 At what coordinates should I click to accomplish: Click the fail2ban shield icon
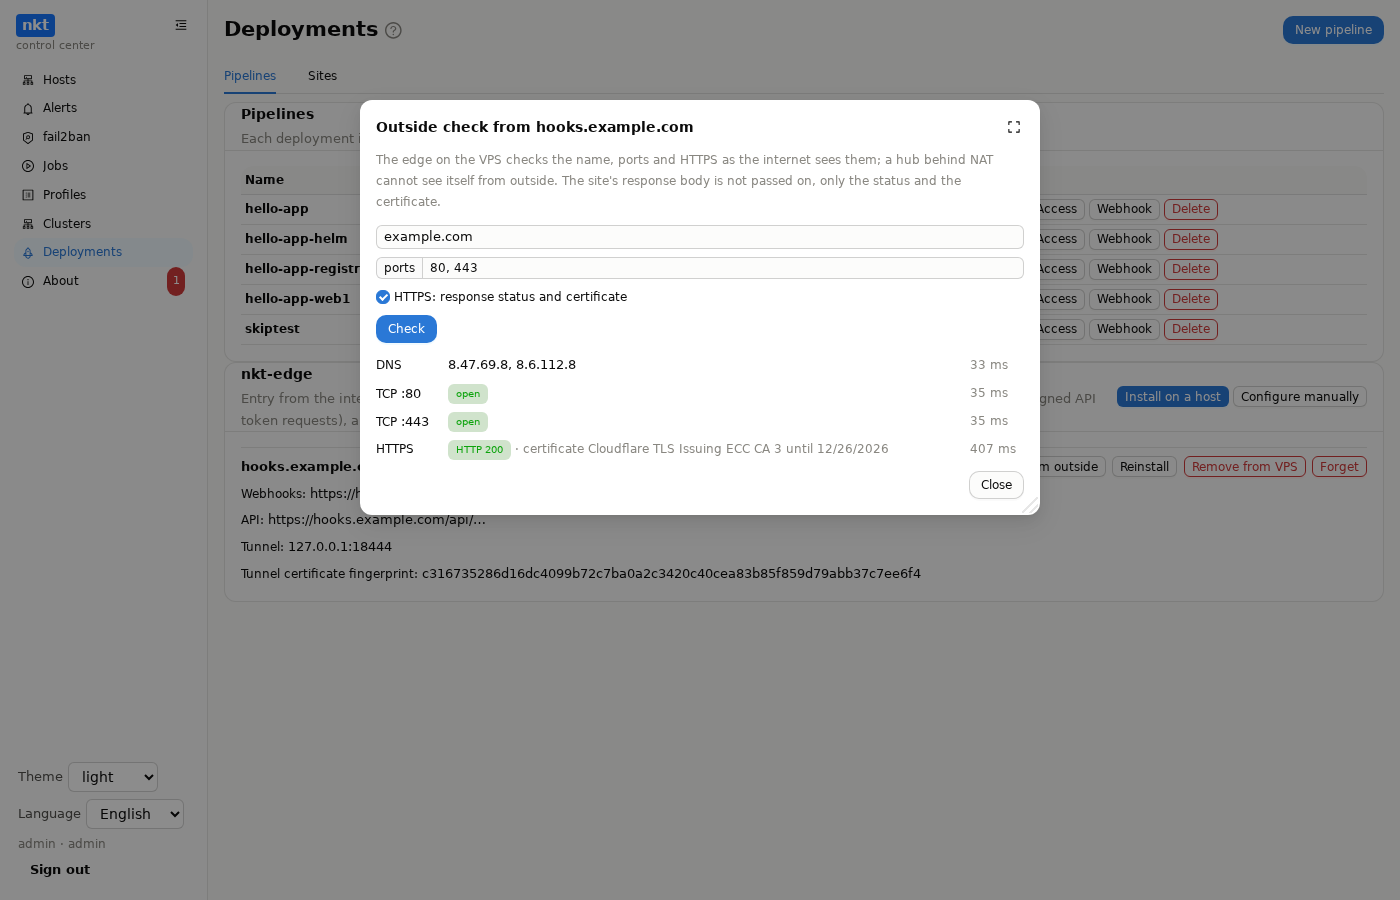pos(28,137)
